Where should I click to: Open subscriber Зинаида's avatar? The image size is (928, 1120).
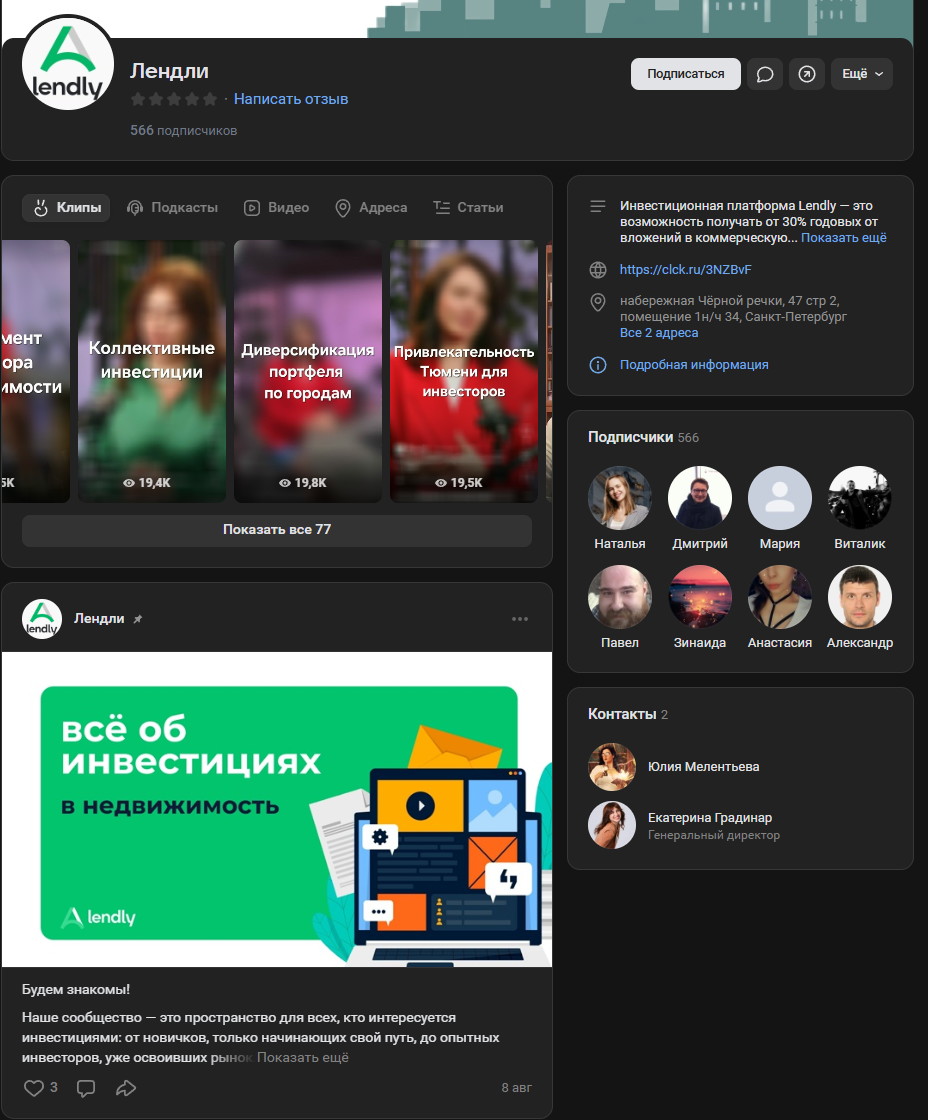[x=699, y=597]
